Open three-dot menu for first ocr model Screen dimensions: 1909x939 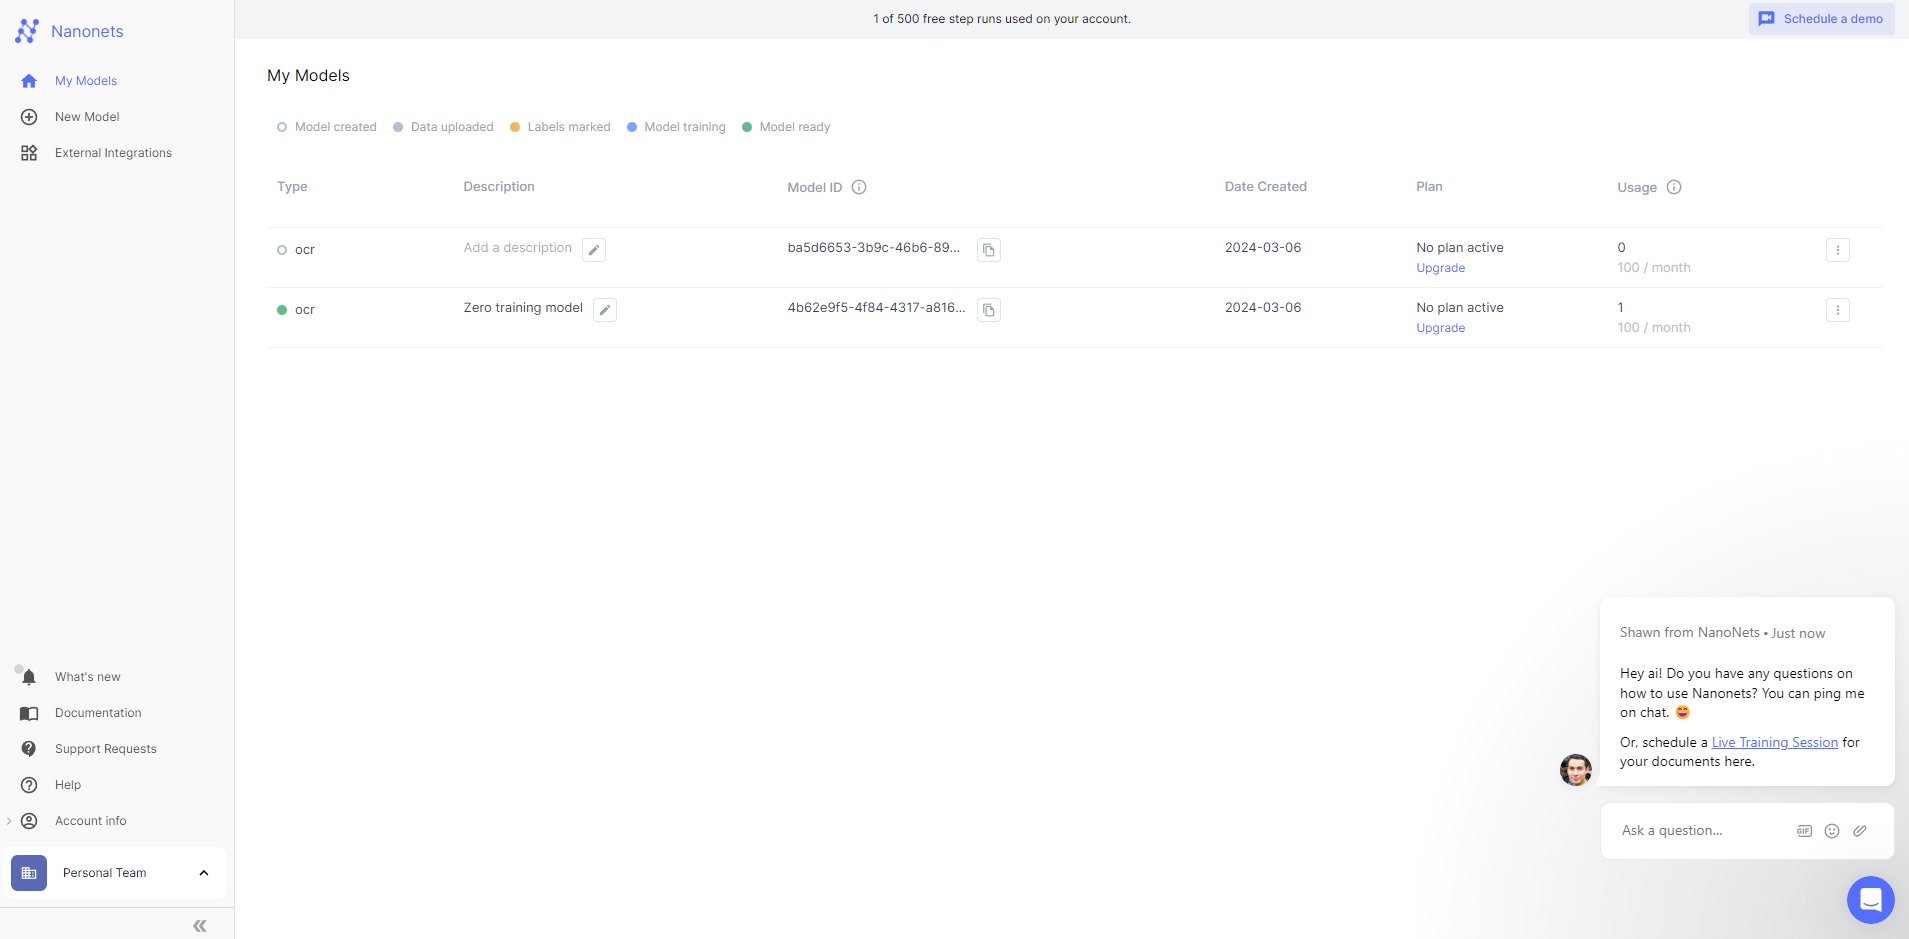(1838, 250)
